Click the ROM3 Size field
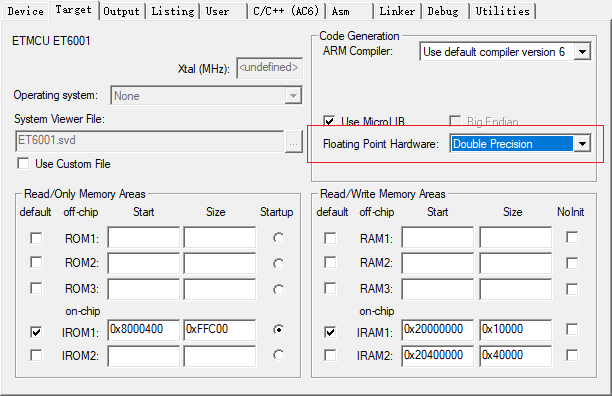Viewport: 612px width, 396px height. tap(220, 289)
